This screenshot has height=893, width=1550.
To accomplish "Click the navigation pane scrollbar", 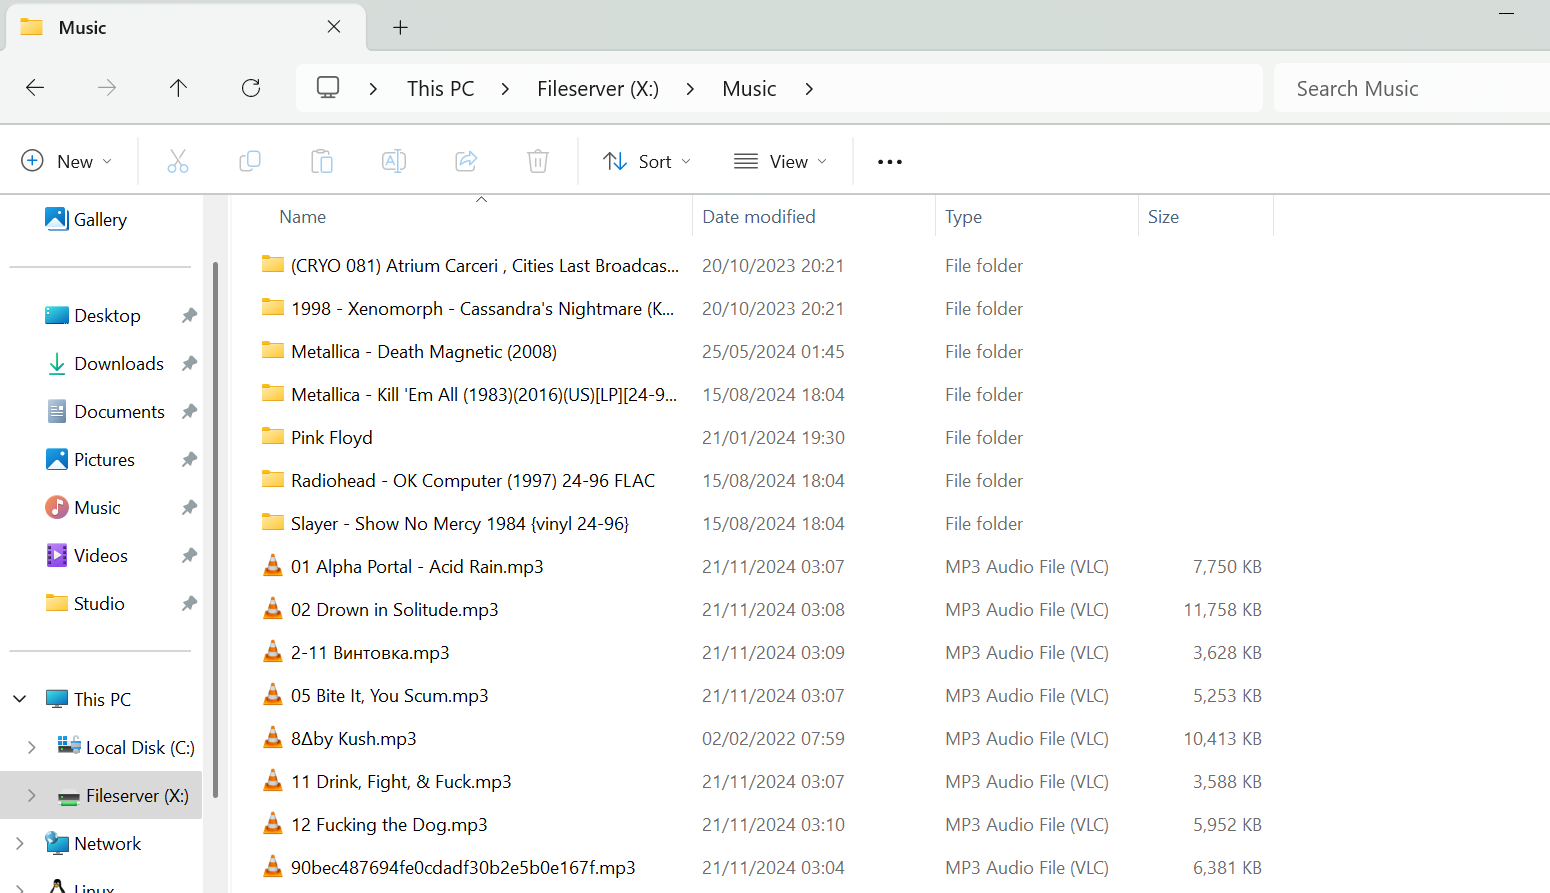I will point(215,530).
